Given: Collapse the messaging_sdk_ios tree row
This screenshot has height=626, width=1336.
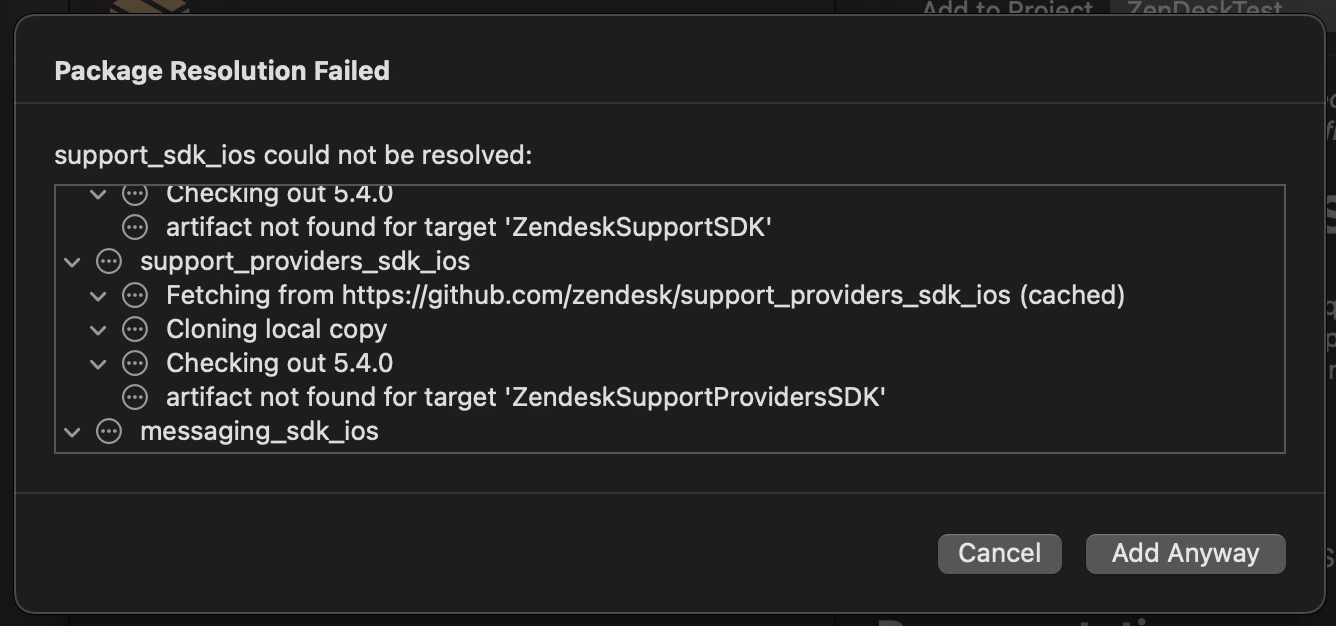Looking at the screenshot, I should [x=72, y=432].
